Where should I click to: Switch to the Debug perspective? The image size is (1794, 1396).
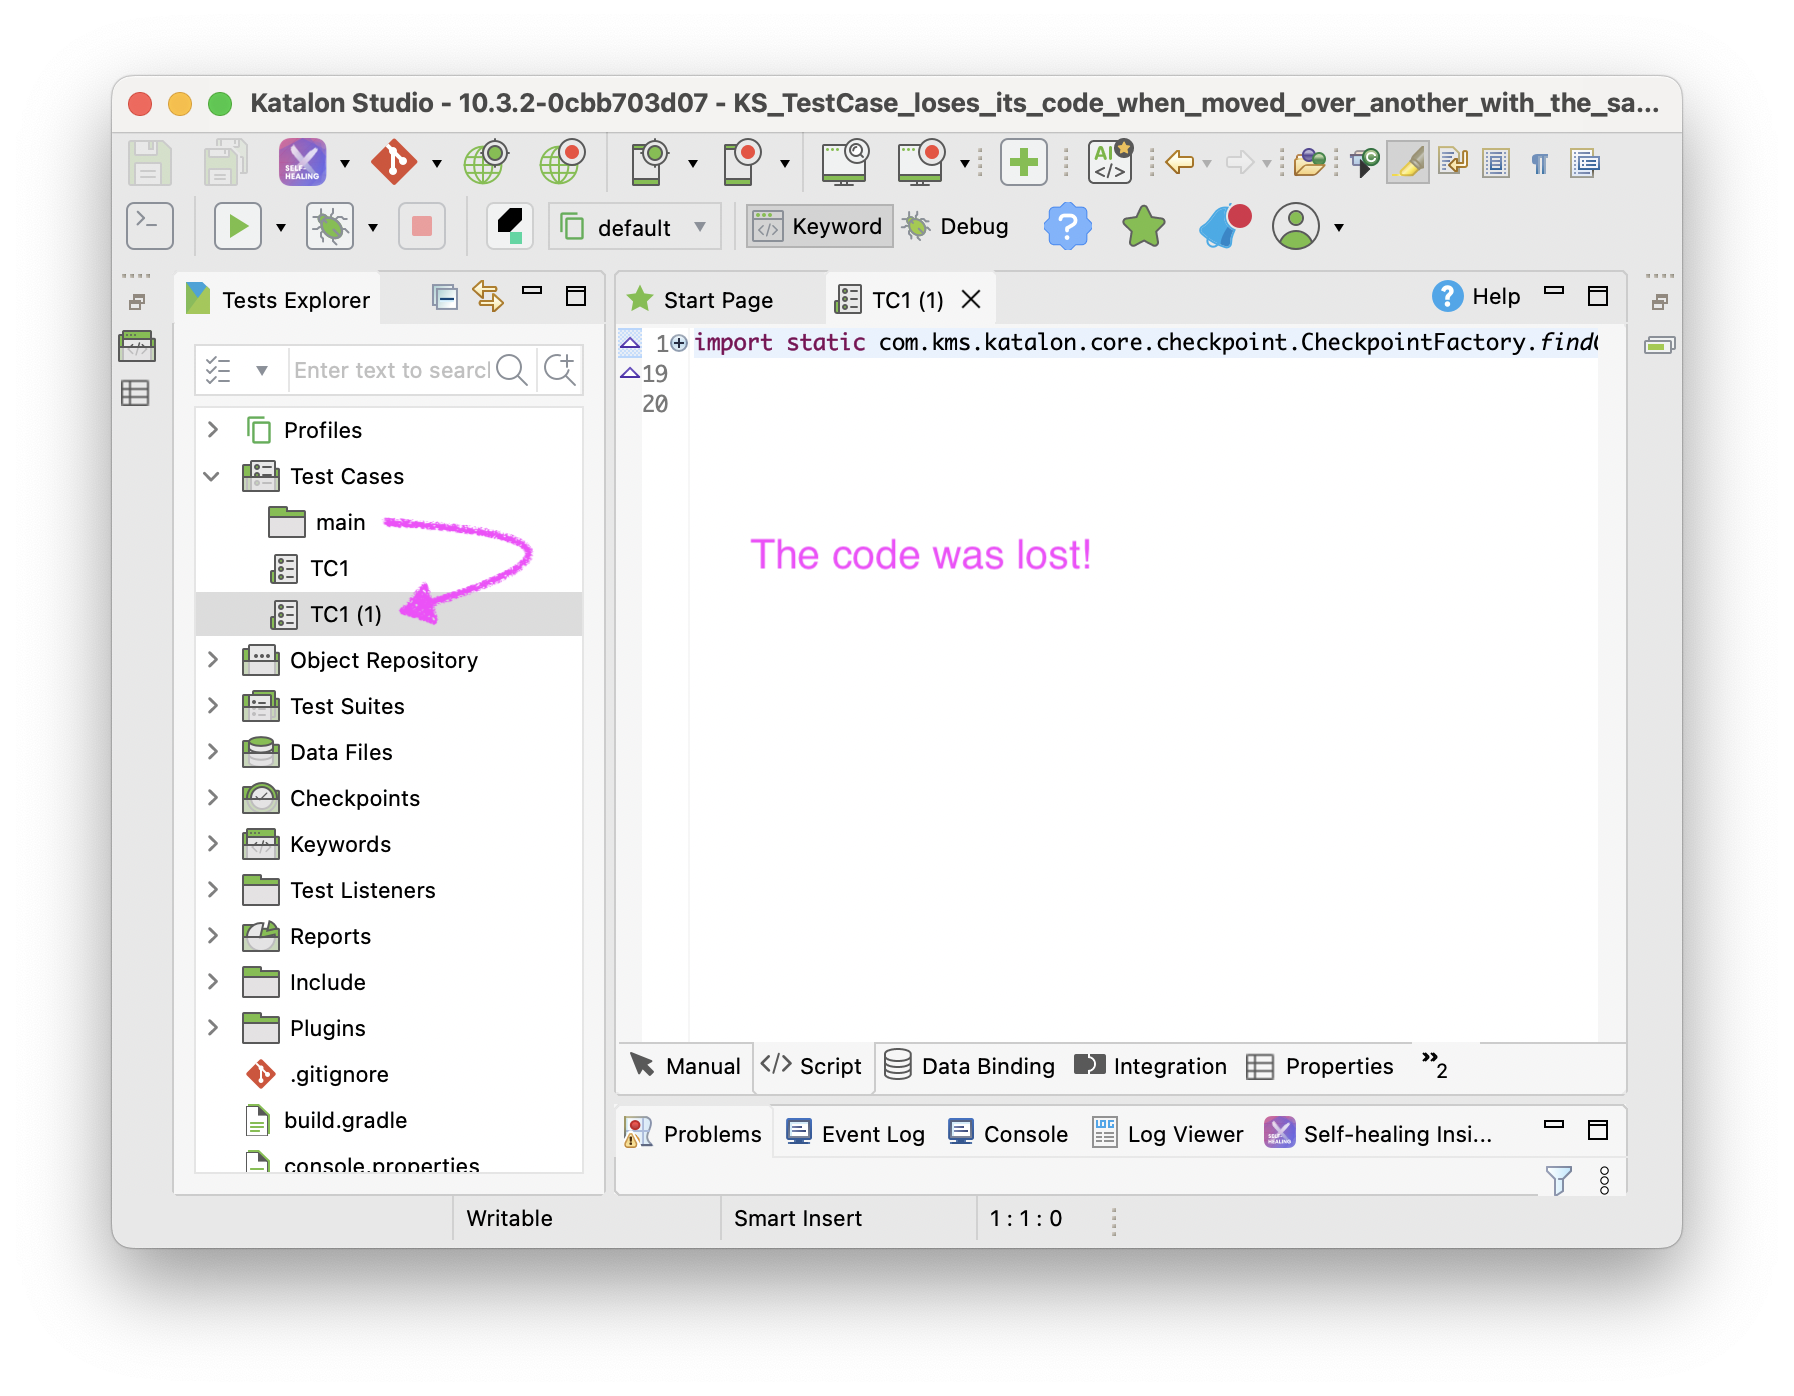point(955,227)
